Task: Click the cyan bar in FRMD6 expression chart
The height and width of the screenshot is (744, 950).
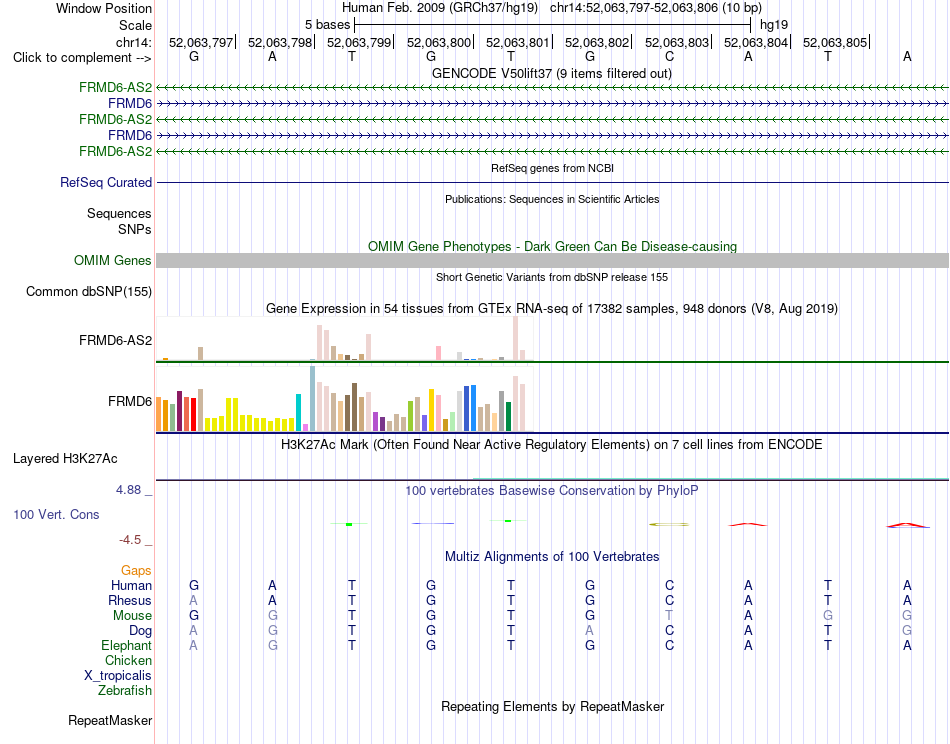Action: pyautogui.click(x=299, y=413)
